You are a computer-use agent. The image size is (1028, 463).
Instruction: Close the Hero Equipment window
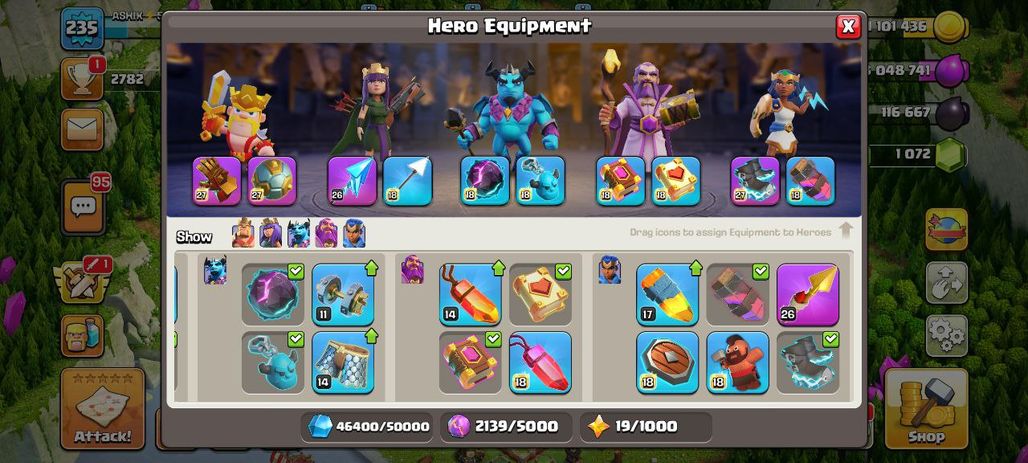coord(848,26)
